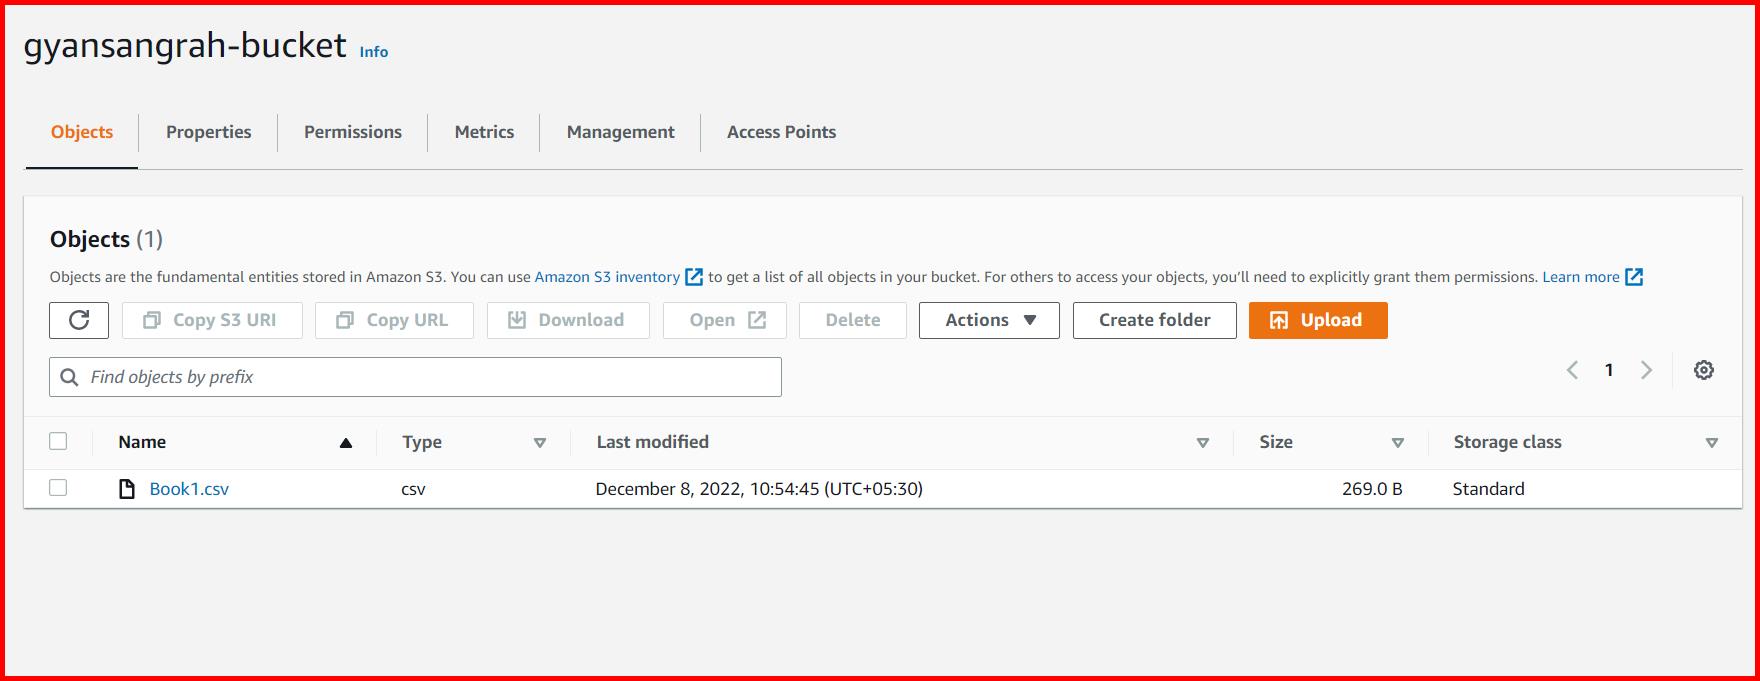1760x681 pixels.
Task: Check the Book1.csv row checkbox
Action: click(58, 488)
